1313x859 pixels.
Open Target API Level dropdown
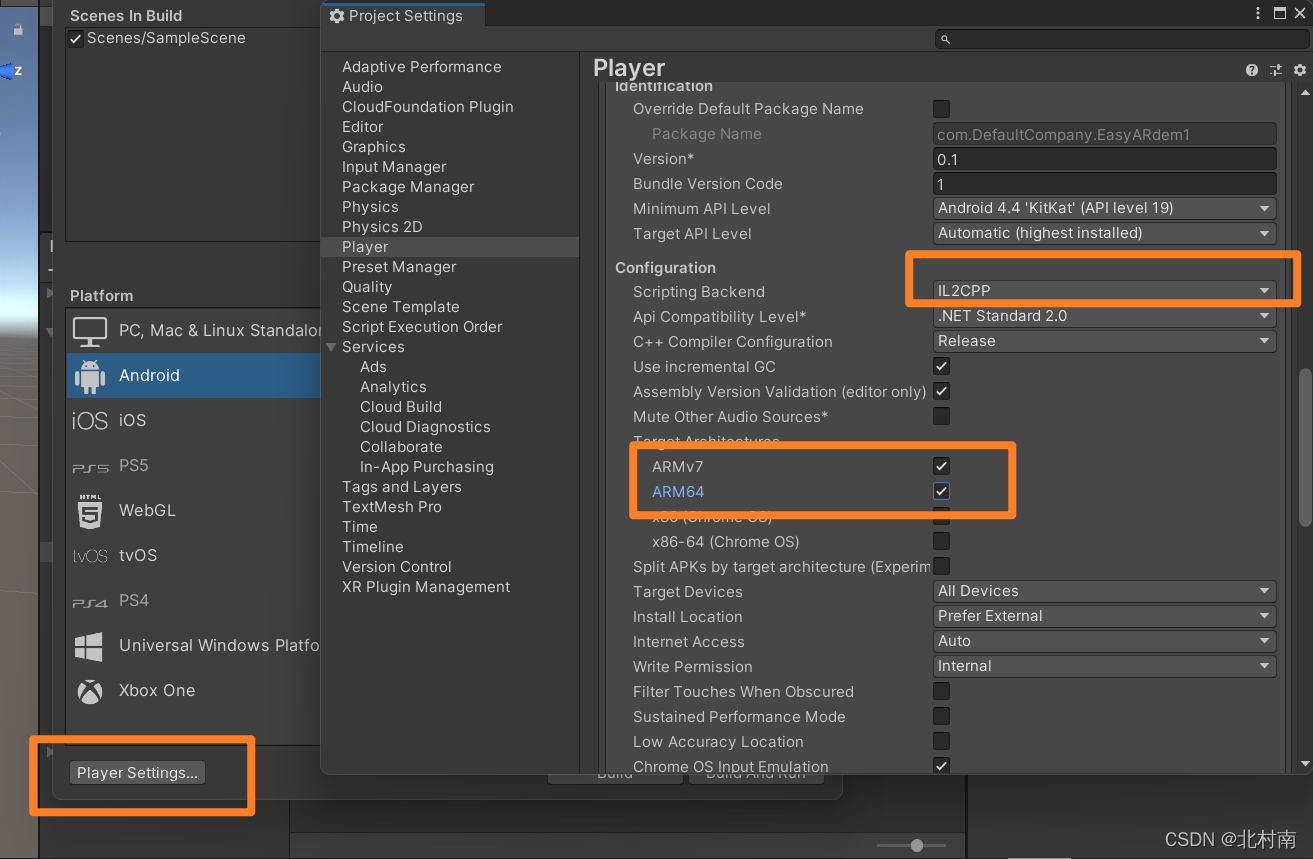pyautogui.click(x=1104, y=234)
